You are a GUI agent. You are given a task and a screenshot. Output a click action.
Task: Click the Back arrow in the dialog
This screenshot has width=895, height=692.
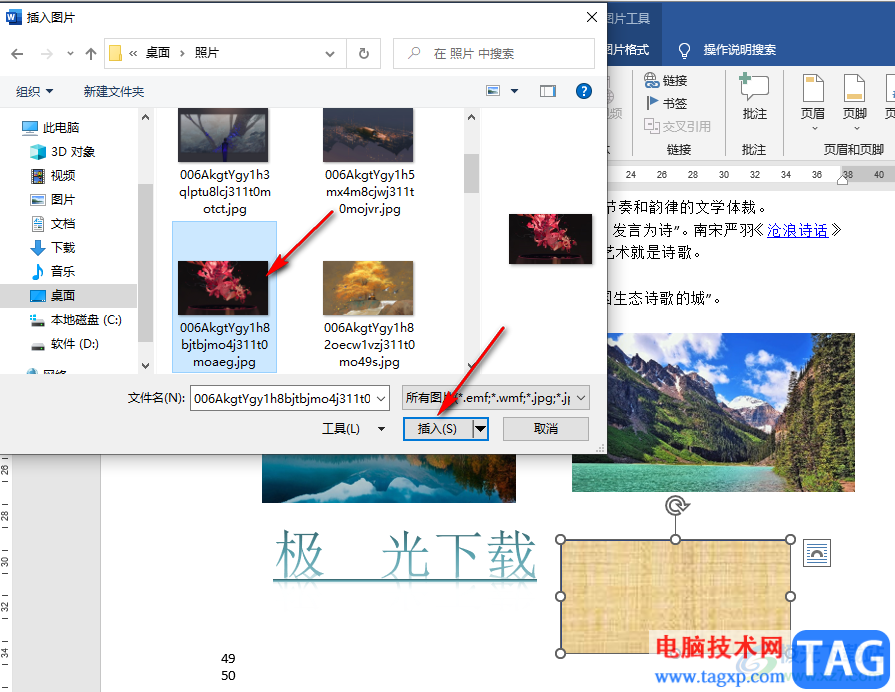click(17, 54)
